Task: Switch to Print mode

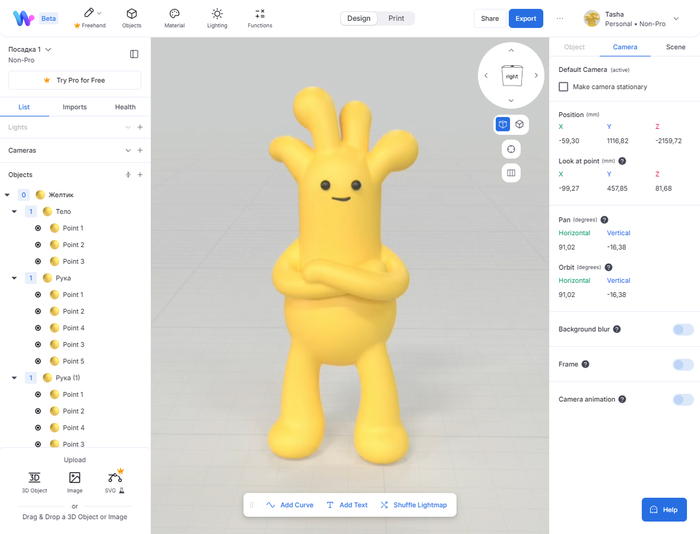Action: click(x=396, y=18)
